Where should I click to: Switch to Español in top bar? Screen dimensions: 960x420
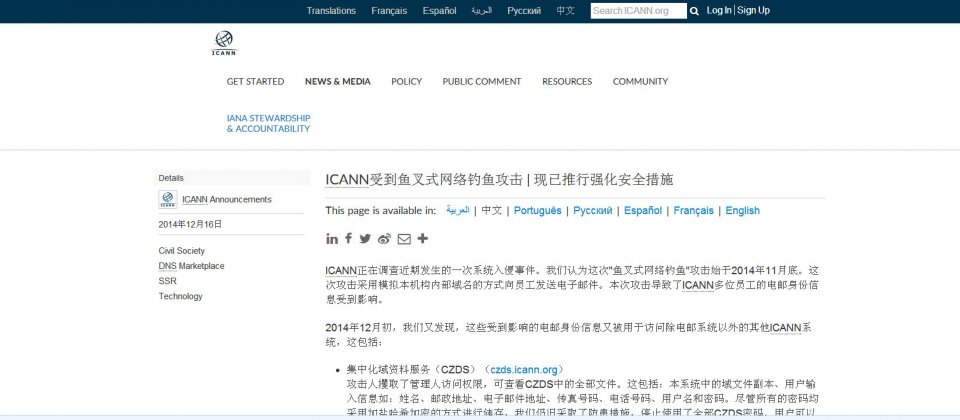[440, 11]
